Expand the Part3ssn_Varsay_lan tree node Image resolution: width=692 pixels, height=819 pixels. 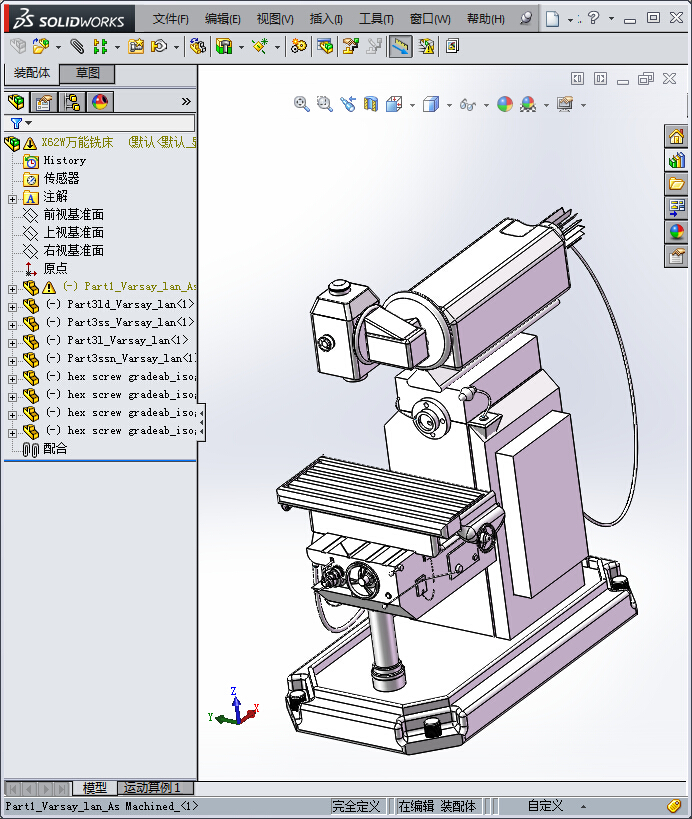coord(13,361)
